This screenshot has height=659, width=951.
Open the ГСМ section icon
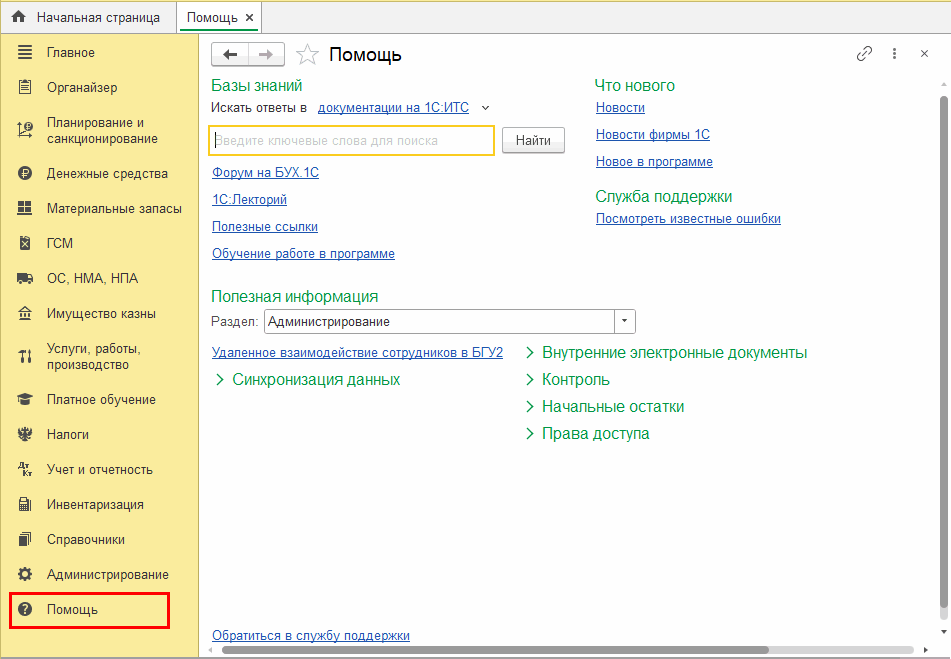click(26, 243)
